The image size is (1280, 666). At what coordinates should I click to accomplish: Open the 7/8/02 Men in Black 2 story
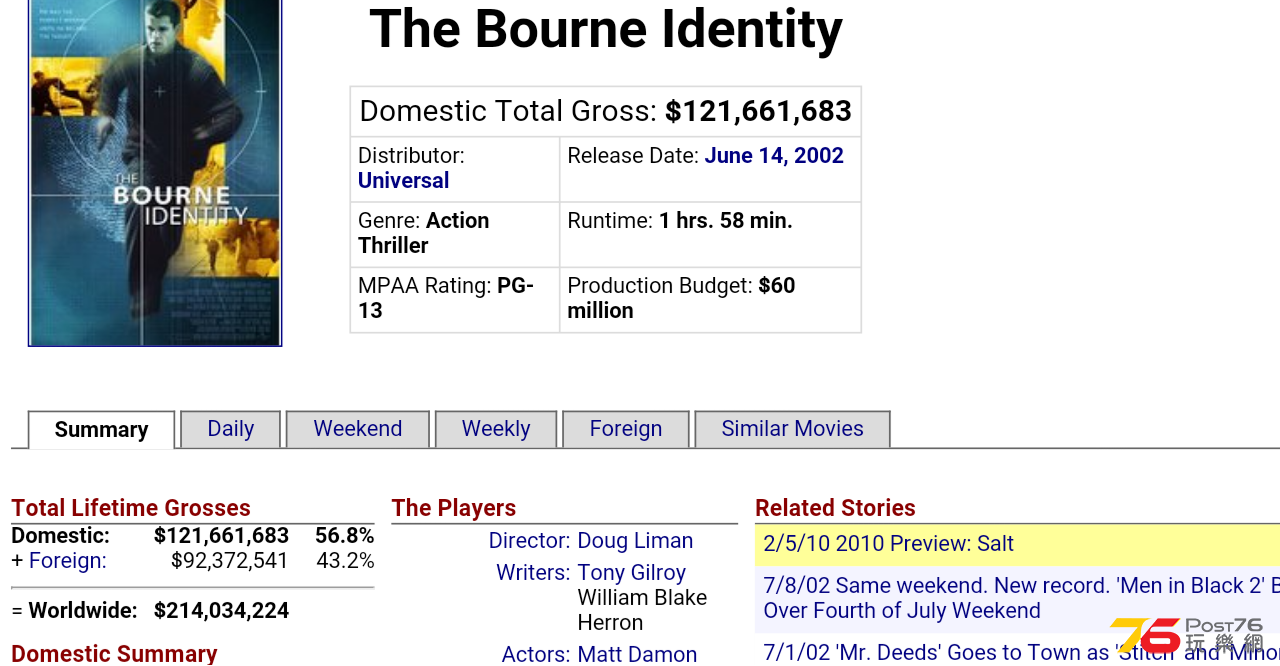click(x=1021, y=598)
